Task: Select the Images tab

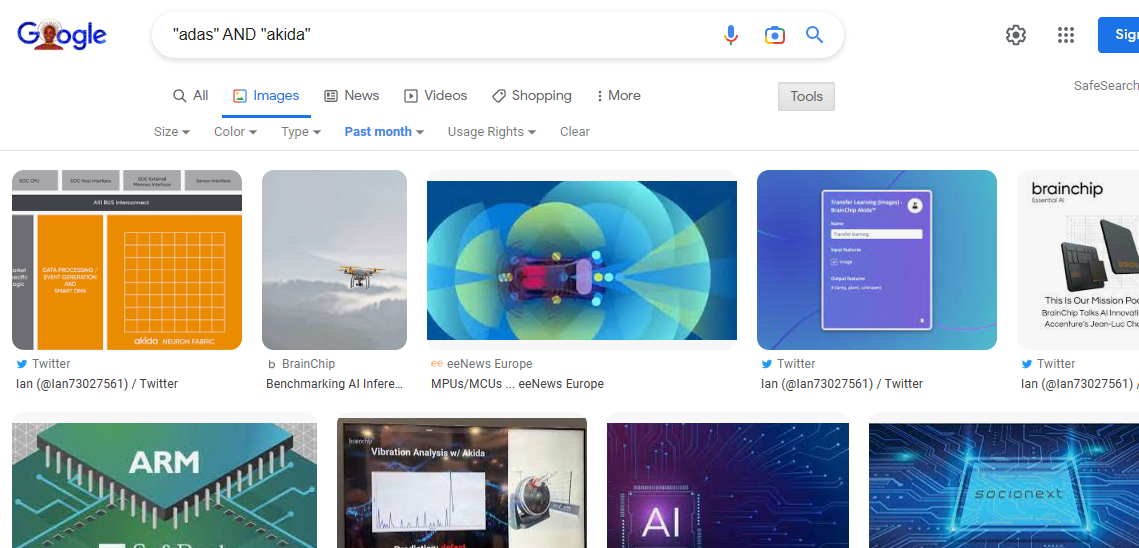Action: click(266, 96)
